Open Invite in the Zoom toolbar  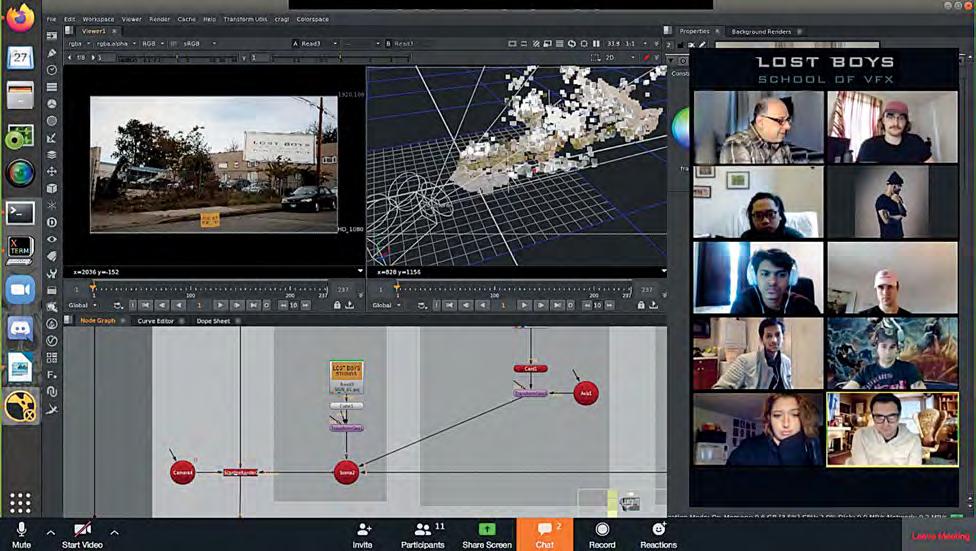(363, 535)
